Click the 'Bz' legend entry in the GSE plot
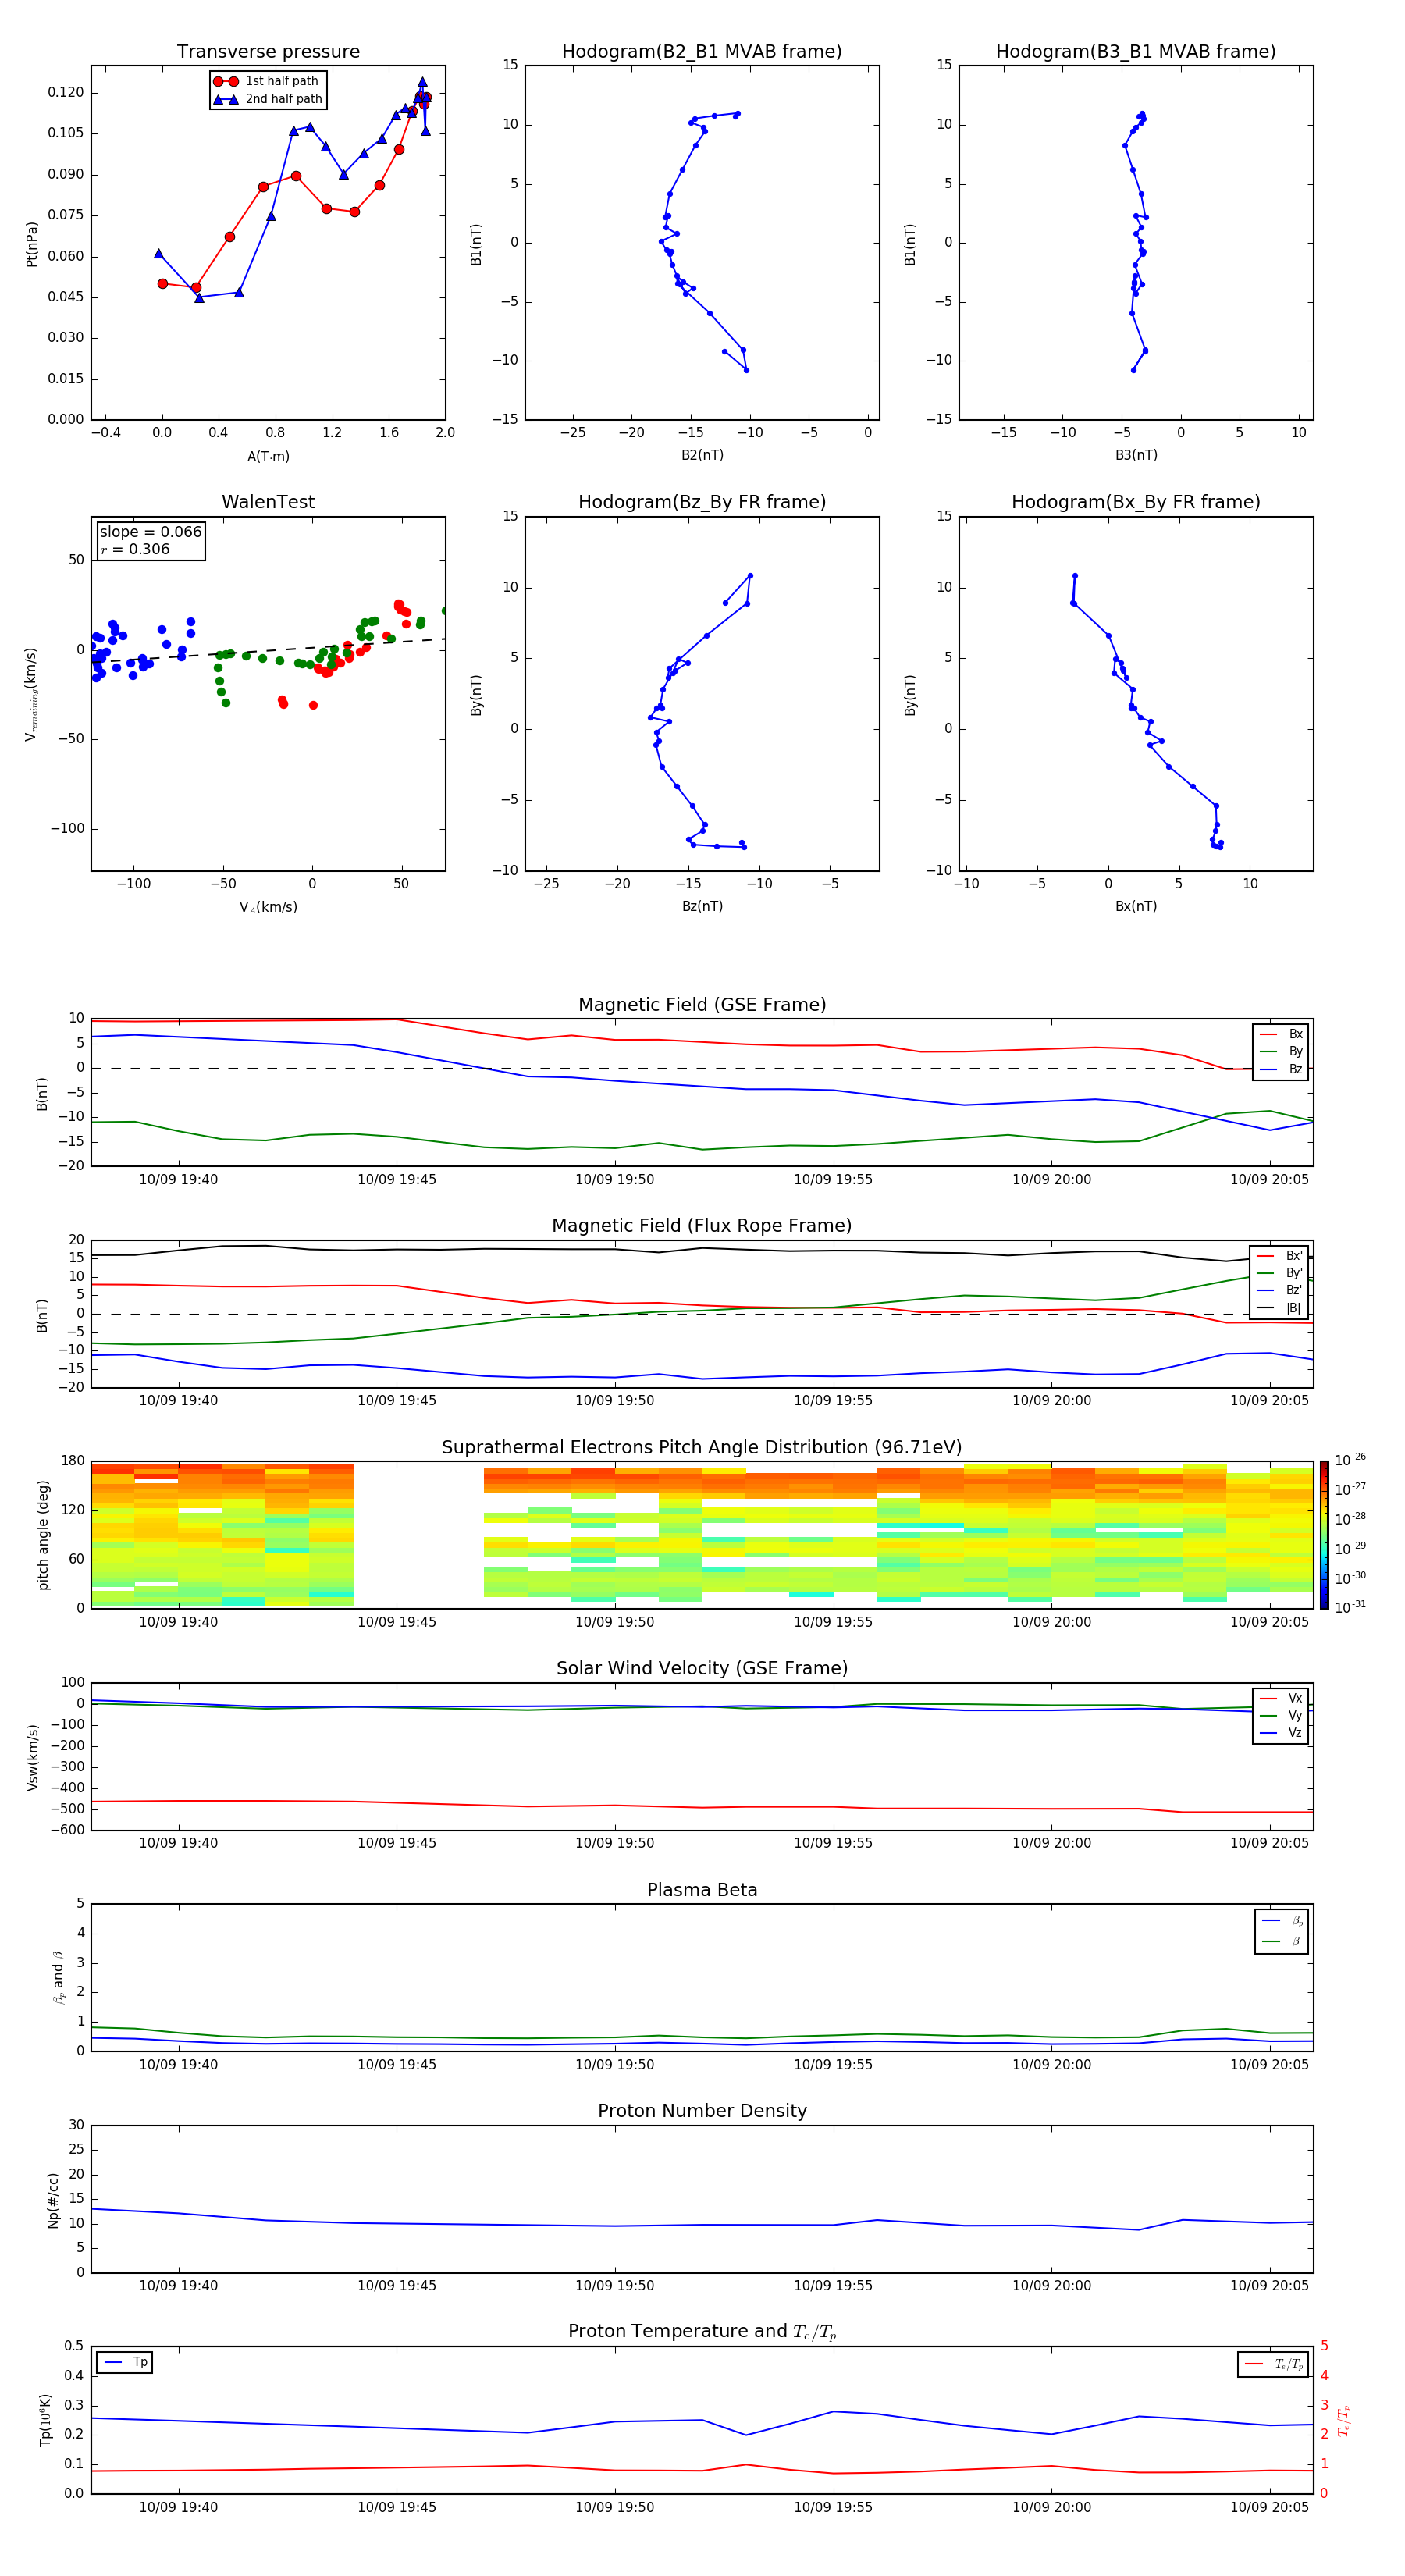This screenshot has height=2576, width=1405. coord(1281,1069)
